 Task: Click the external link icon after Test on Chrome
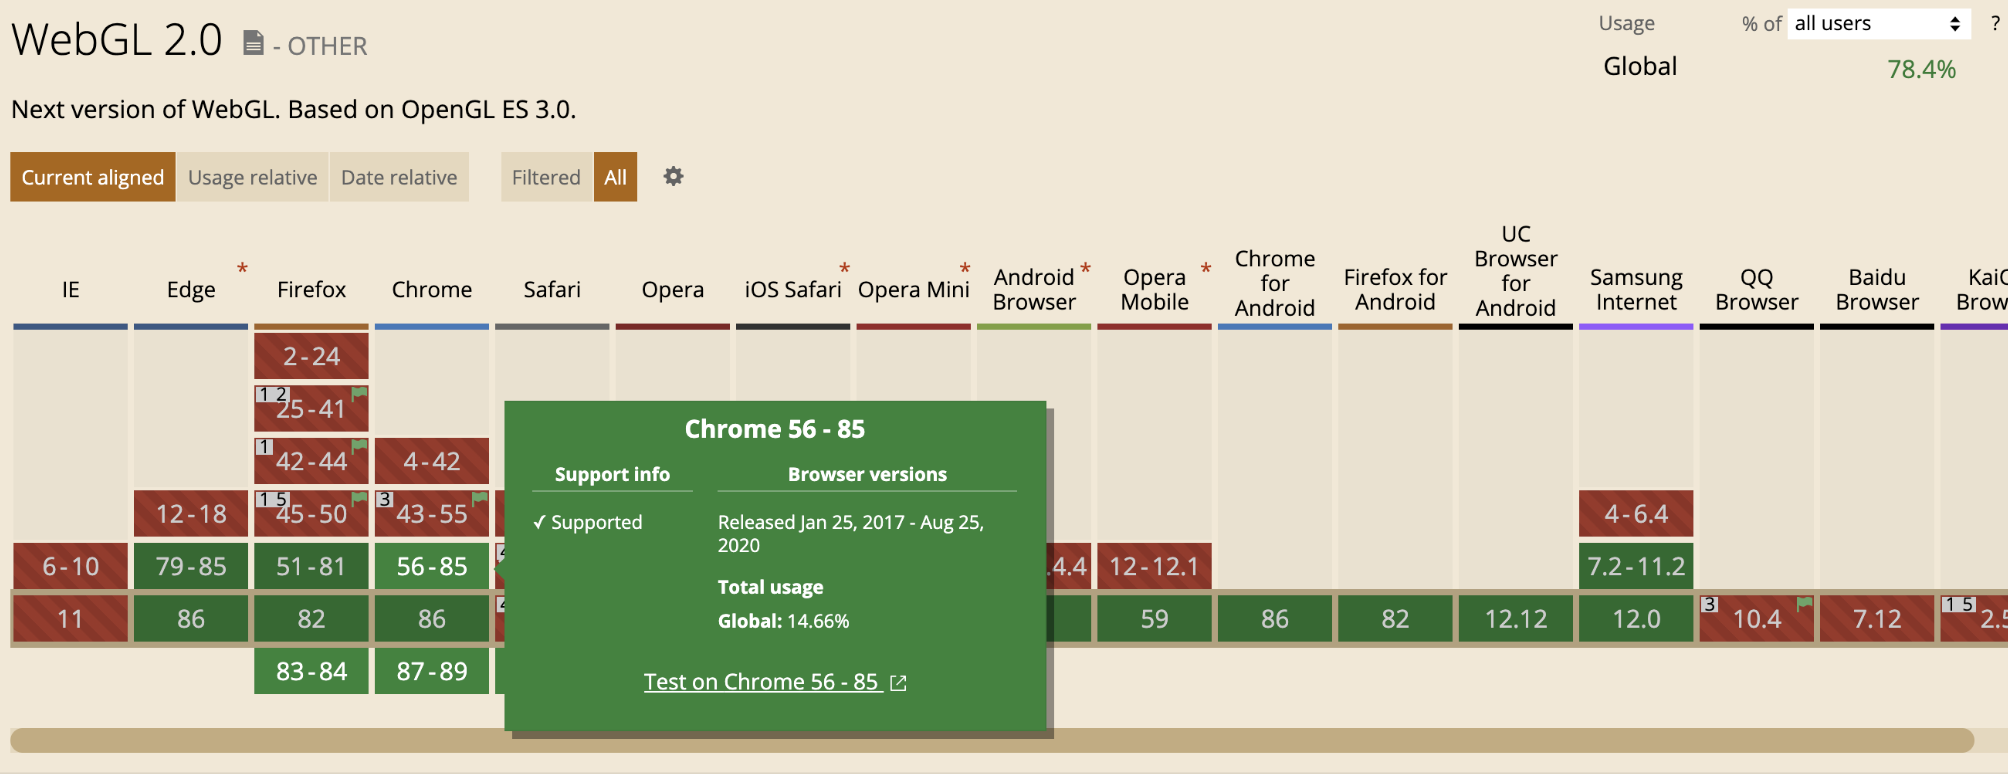(x=898, y=683)
